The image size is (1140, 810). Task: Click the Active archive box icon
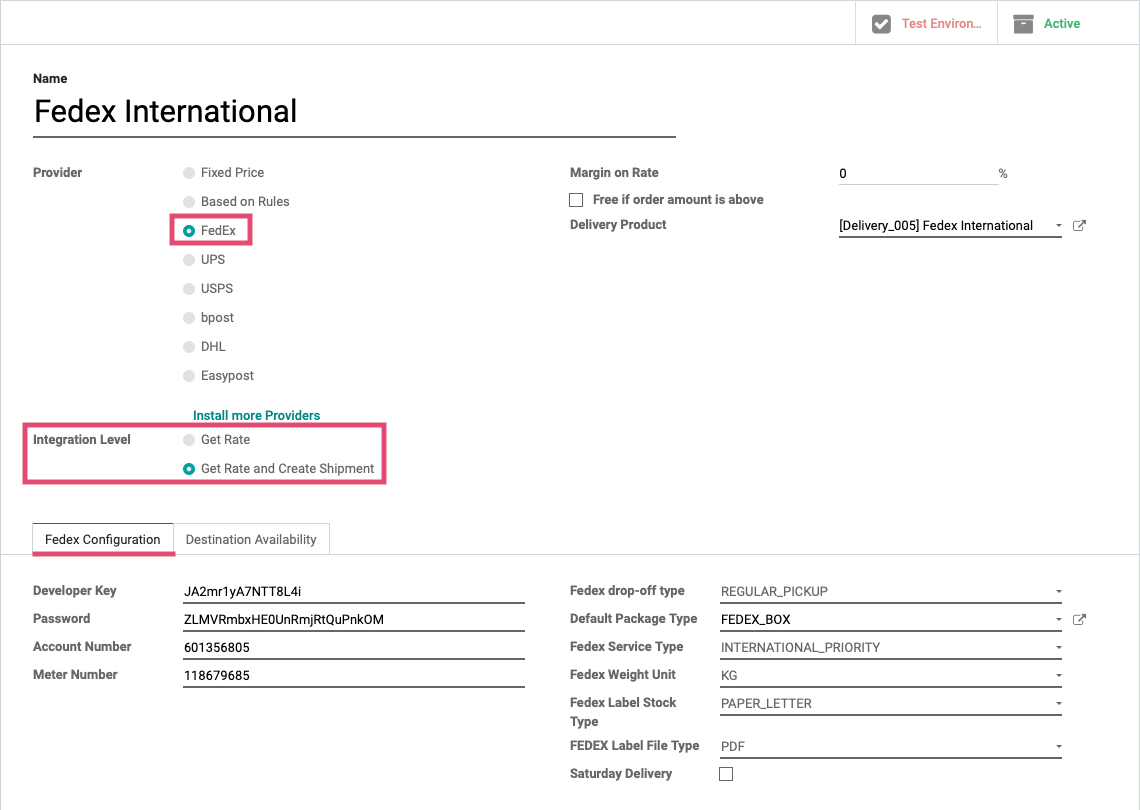tap(1023, 24)
